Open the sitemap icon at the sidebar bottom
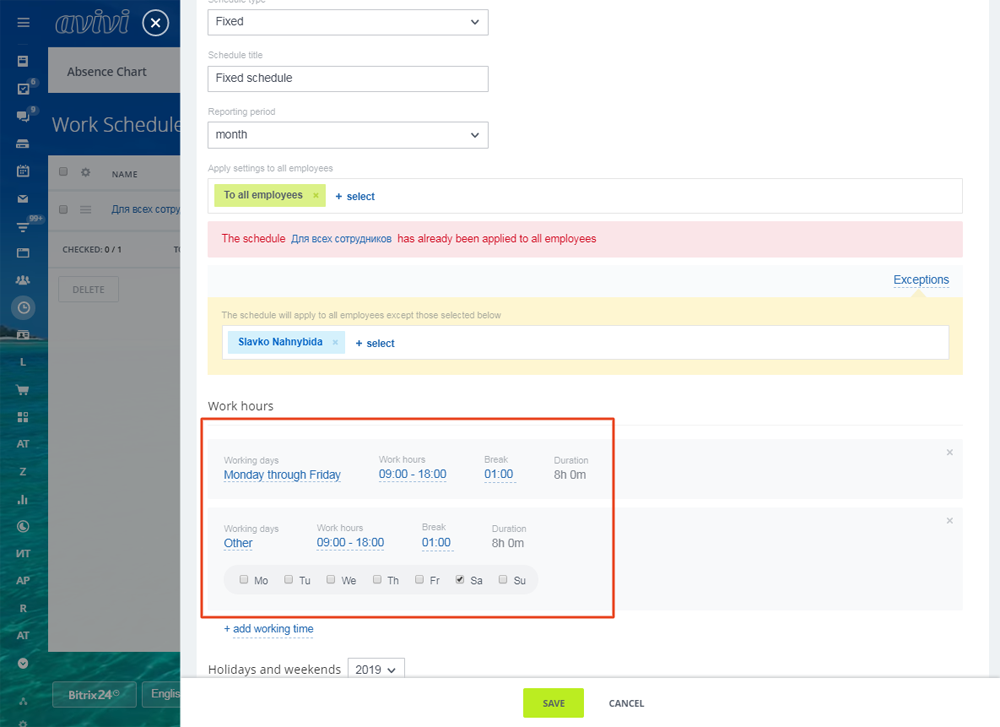This screenshot has width=1000, height=727. pos(23,701)
